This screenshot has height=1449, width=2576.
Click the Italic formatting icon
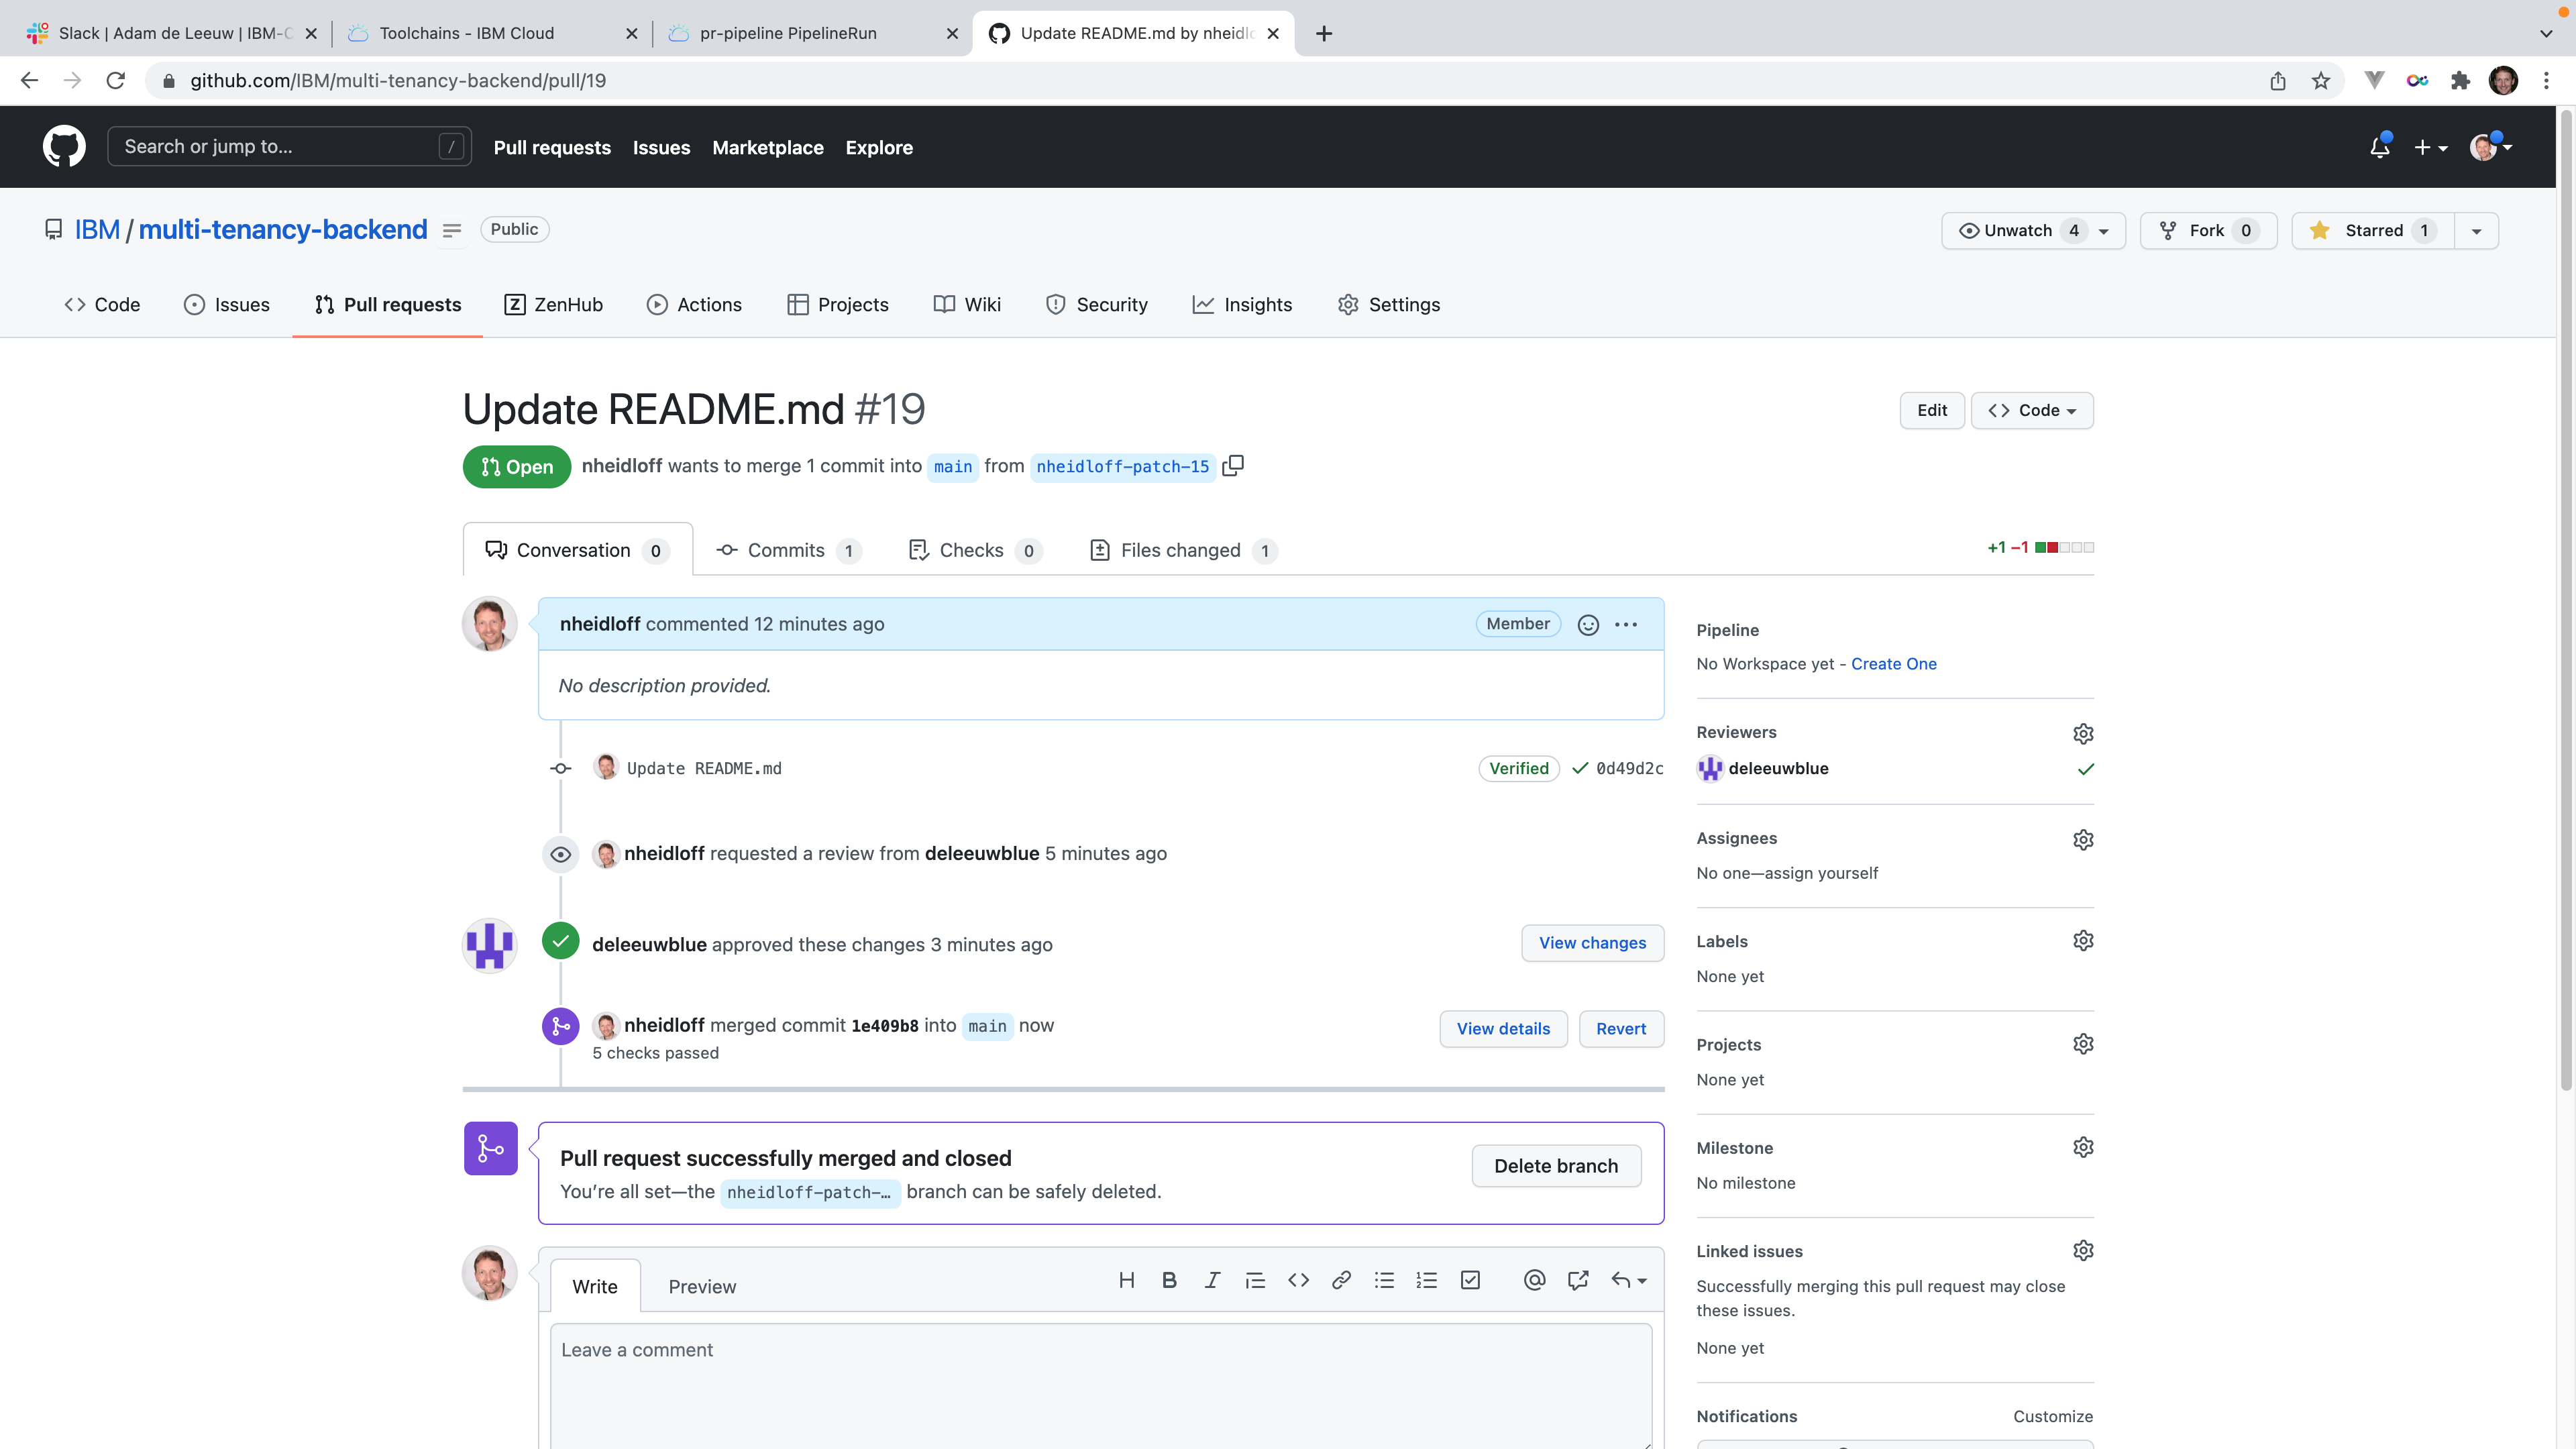click(1212, 1280)
